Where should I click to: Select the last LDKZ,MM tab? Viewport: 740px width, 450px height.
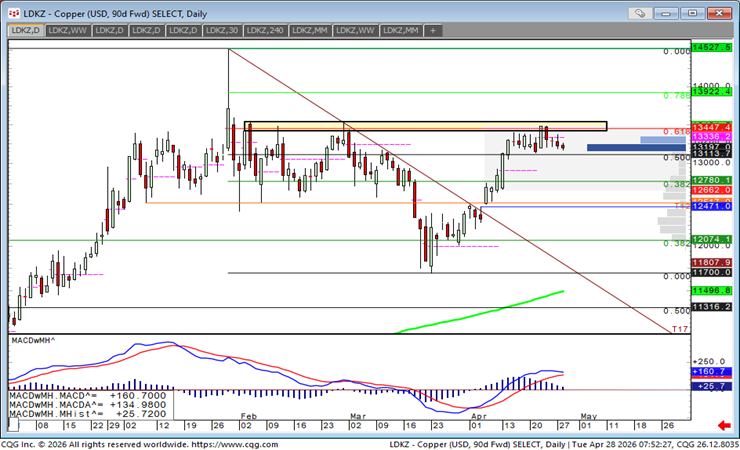pos(398,31)
